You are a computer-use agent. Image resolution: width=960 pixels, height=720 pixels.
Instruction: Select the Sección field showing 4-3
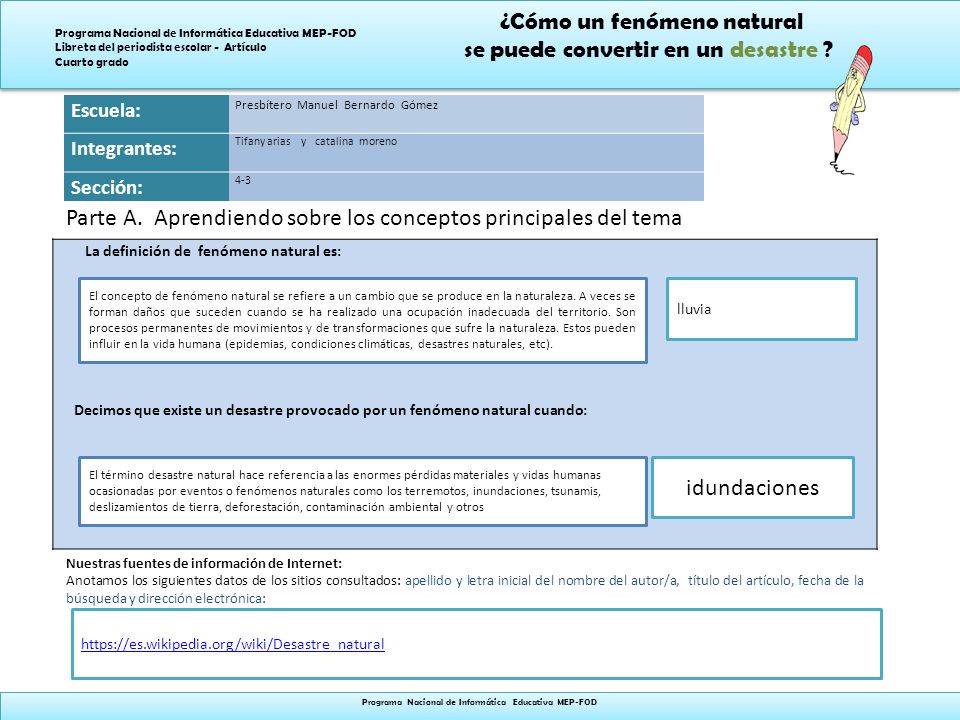coord(466,187)
